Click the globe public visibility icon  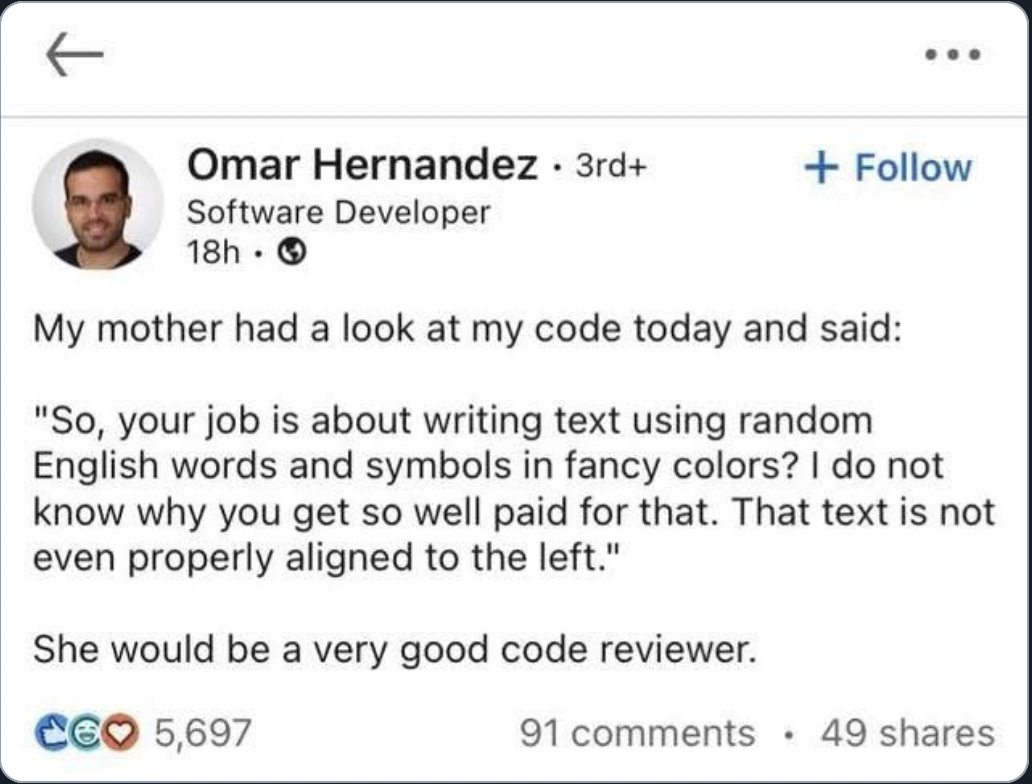[x=290, y=253]
